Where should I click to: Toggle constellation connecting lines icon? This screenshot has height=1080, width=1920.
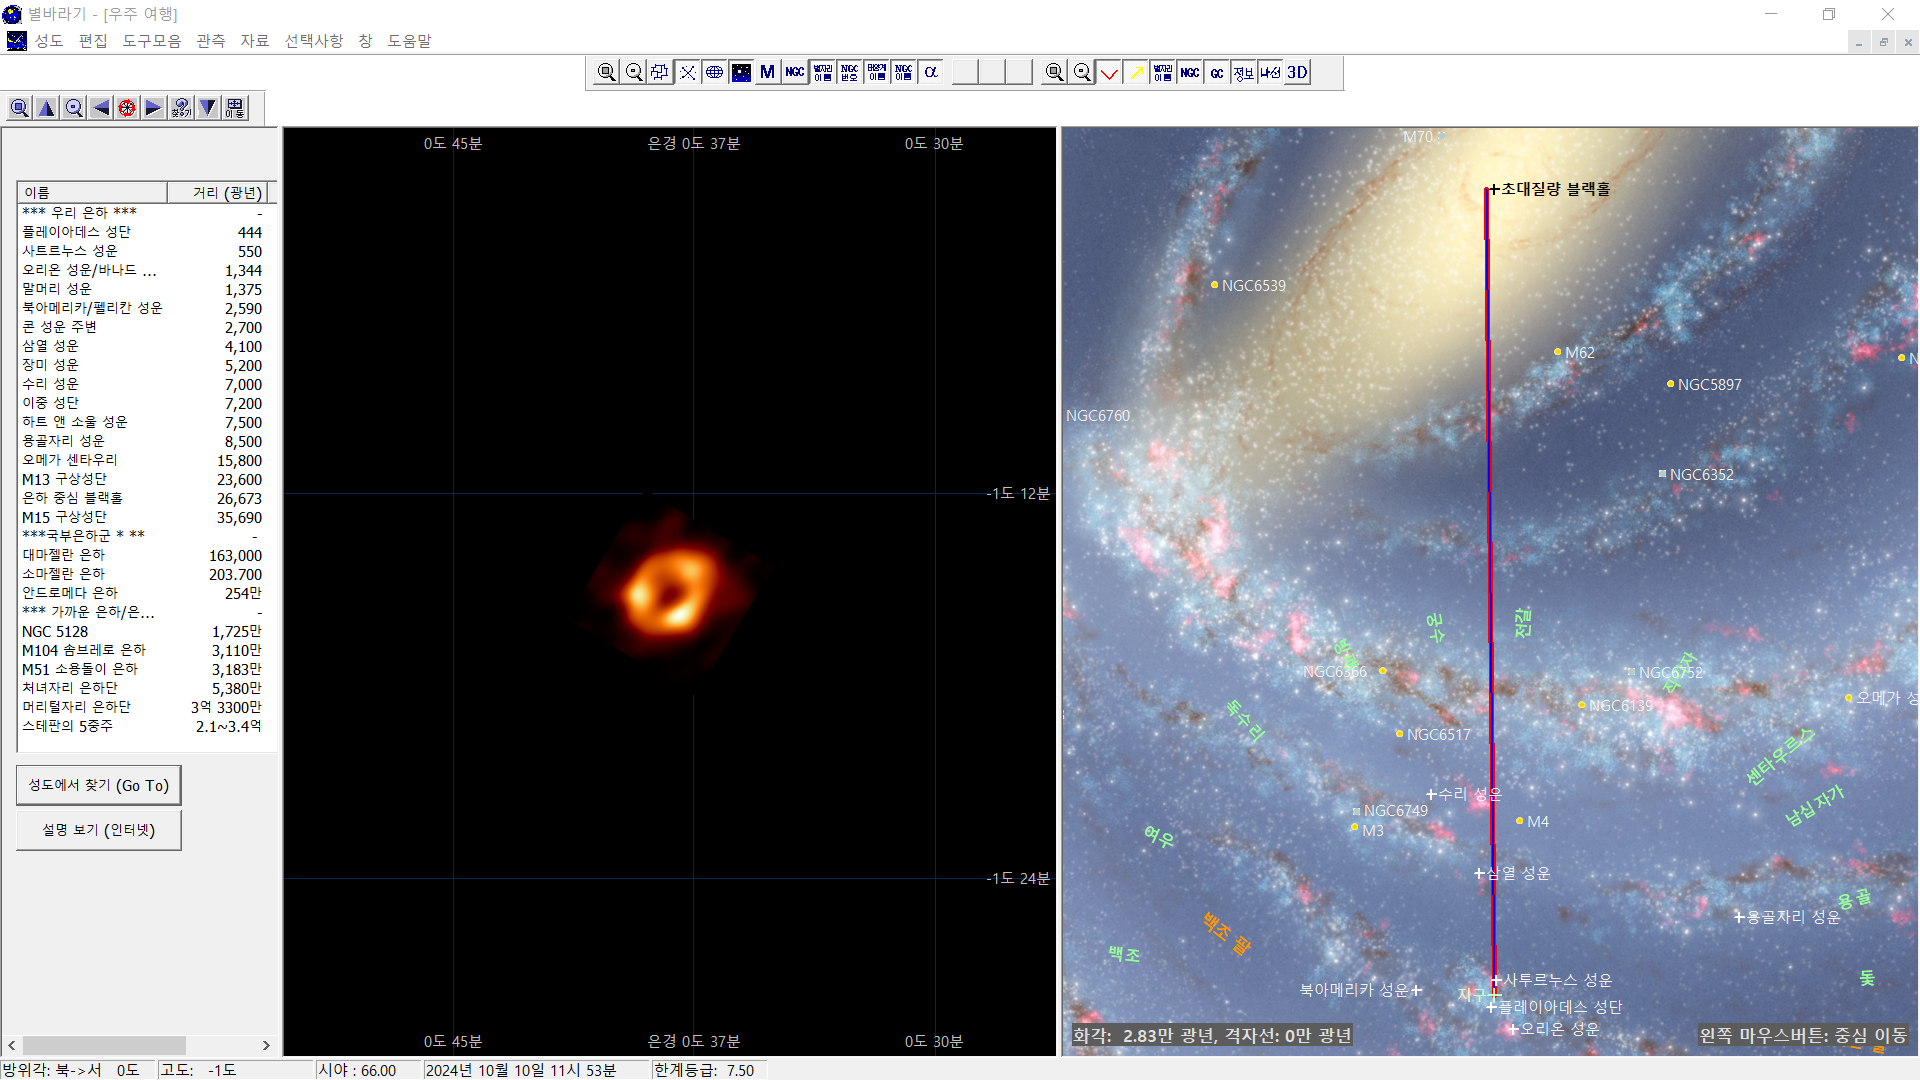tap(688, 72)
